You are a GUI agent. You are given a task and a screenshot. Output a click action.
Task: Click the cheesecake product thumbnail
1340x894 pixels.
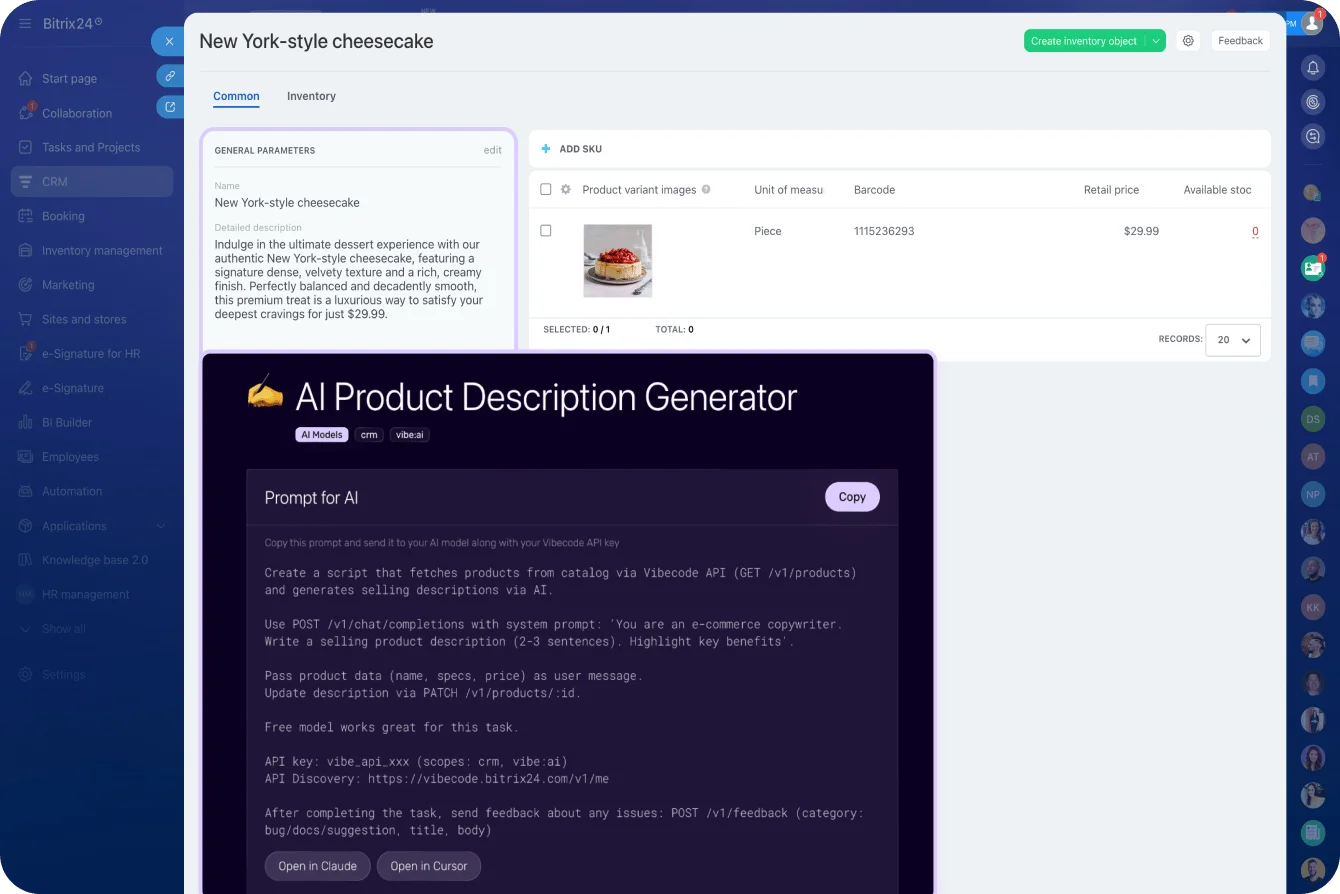tap(618, 261)
